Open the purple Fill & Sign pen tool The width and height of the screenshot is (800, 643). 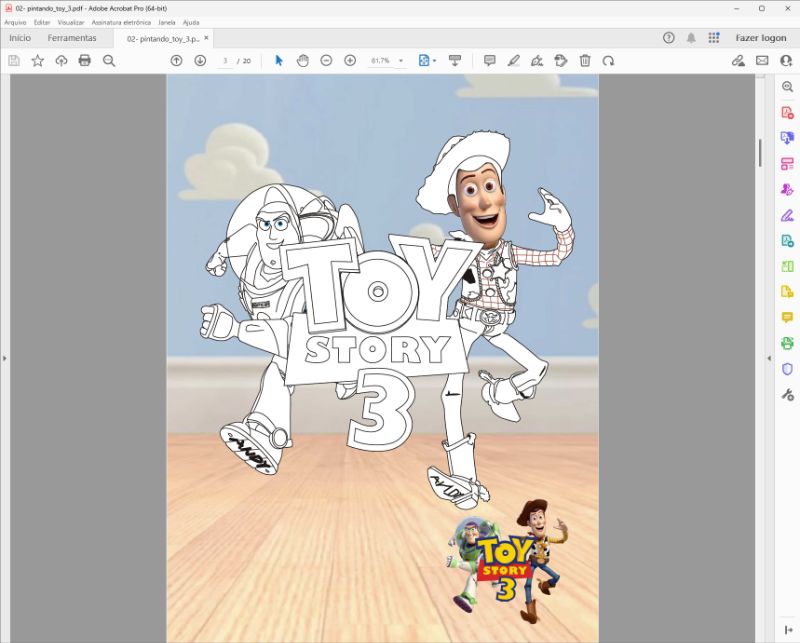click(787, 215)
